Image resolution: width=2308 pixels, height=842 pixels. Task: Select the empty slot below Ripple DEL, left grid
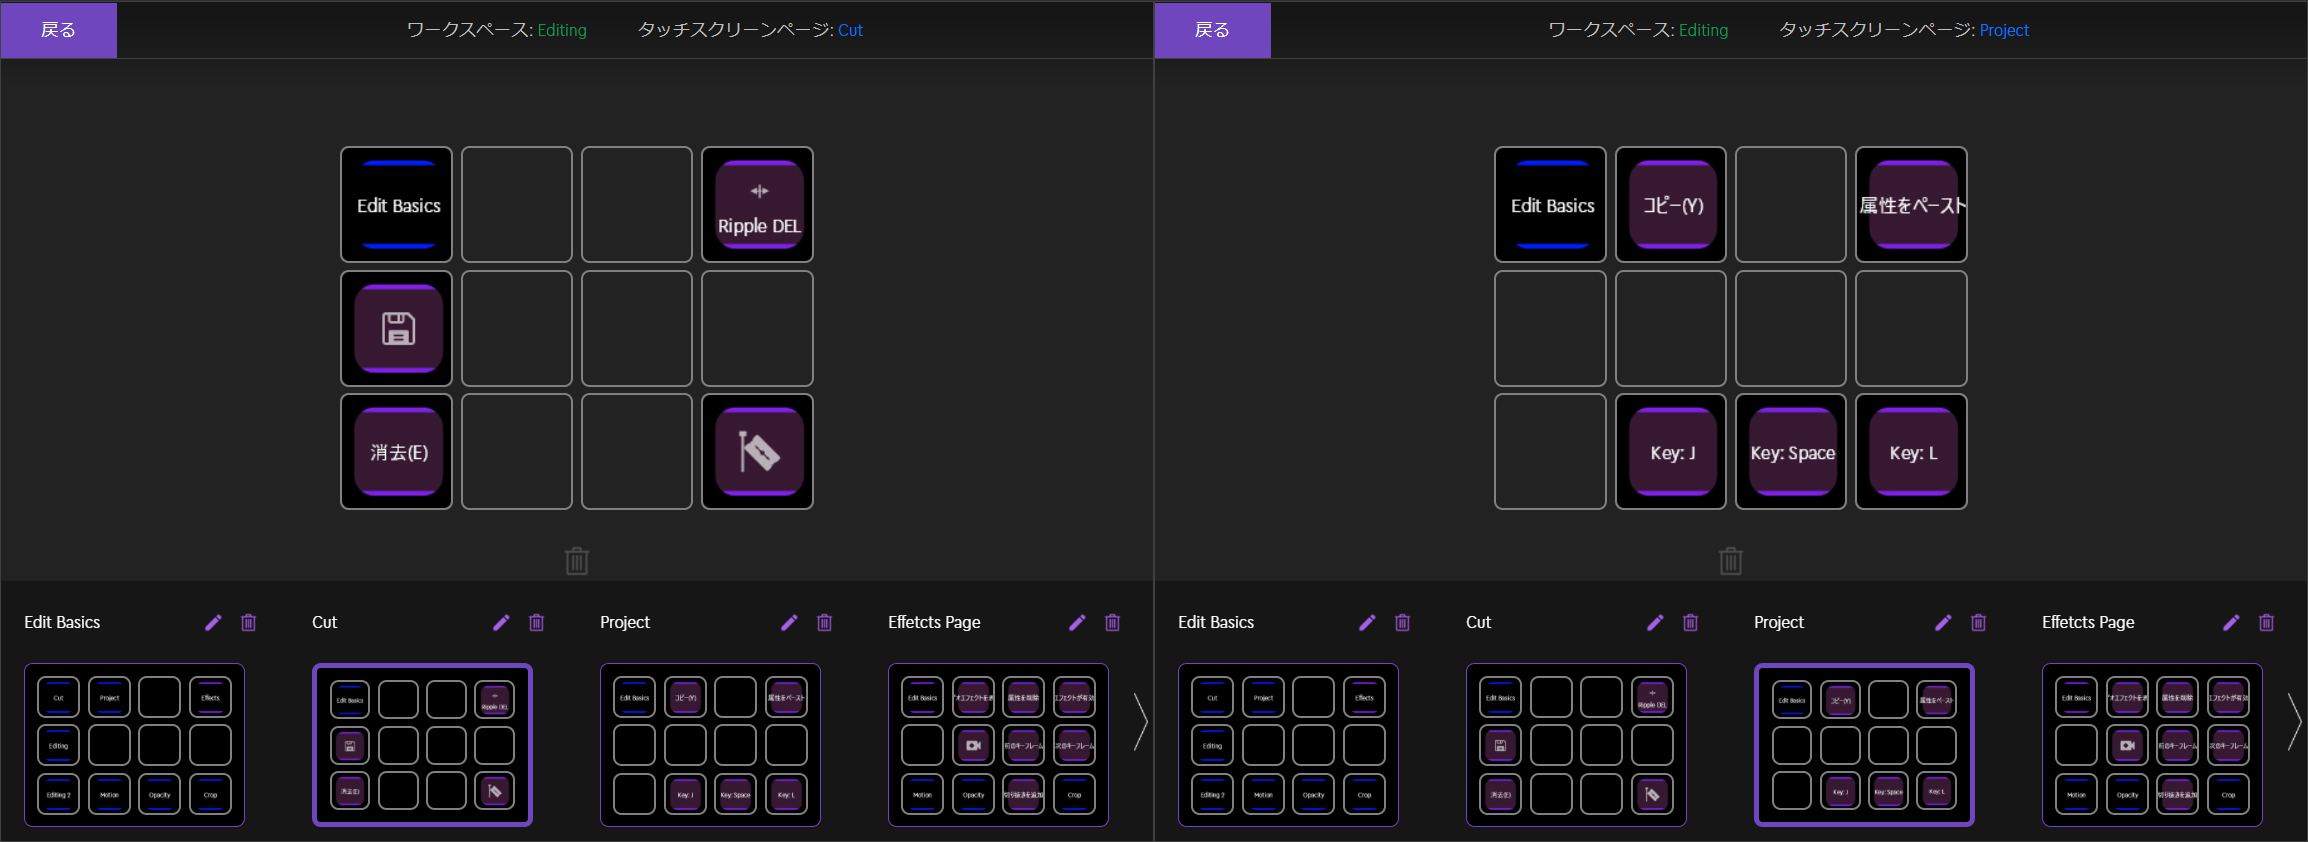[758, 328]
